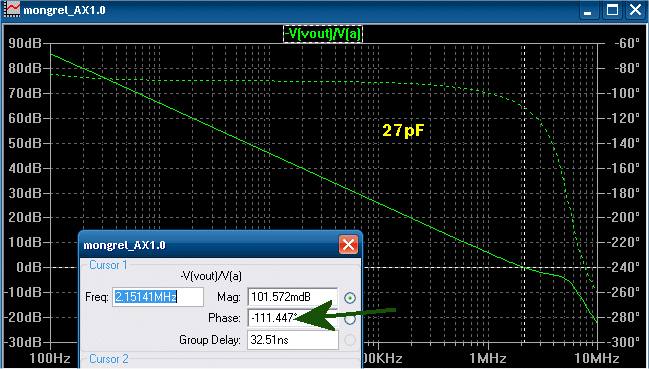Viewport: 649px width, 369px height.
Task: Click the Mag field showing 101.572mdB
Action: point(293,297)
